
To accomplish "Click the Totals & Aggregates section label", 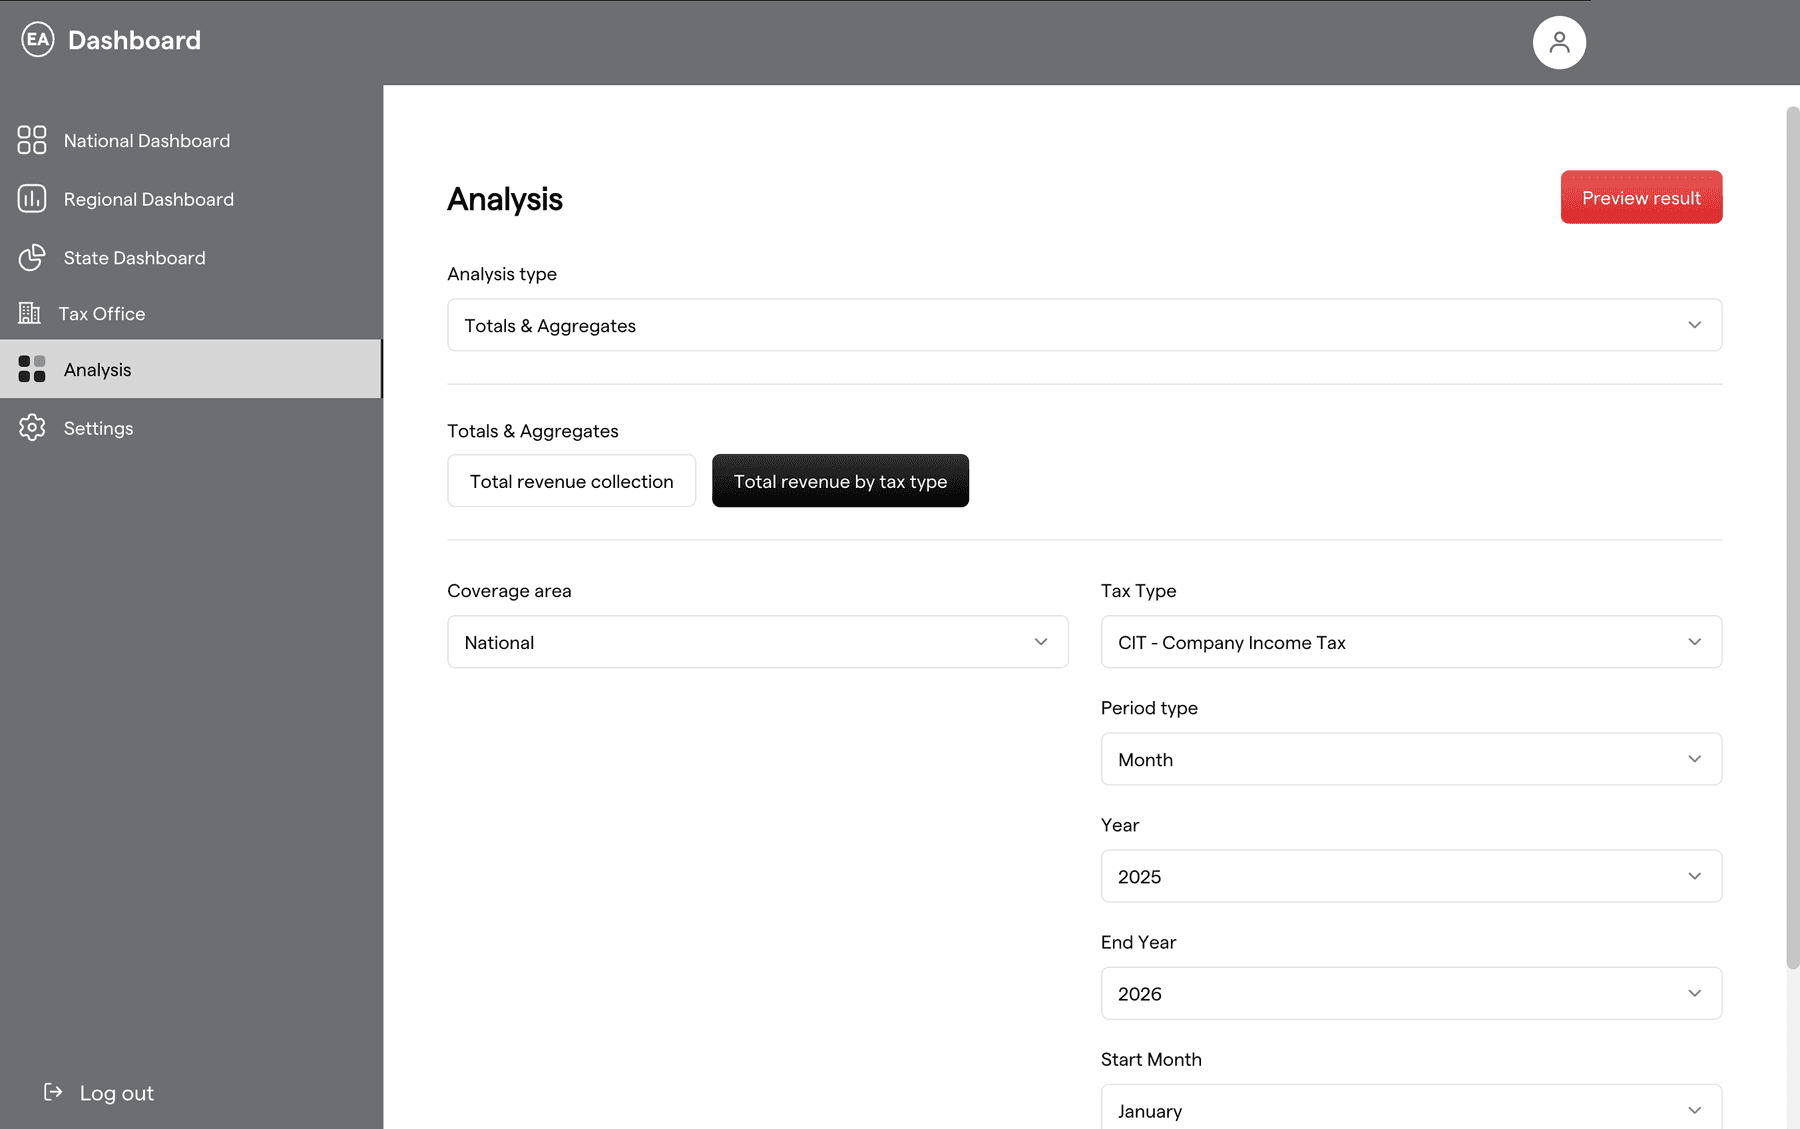I will point(532,431).
